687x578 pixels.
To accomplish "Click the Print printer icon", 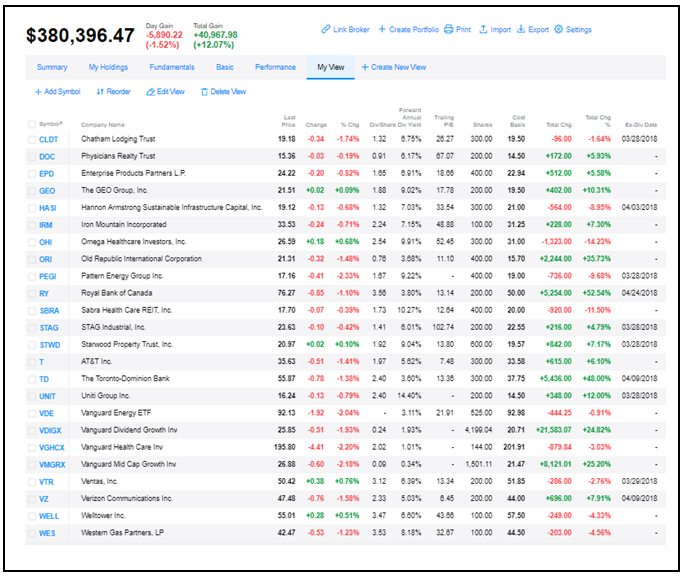I will coord(448,29).
